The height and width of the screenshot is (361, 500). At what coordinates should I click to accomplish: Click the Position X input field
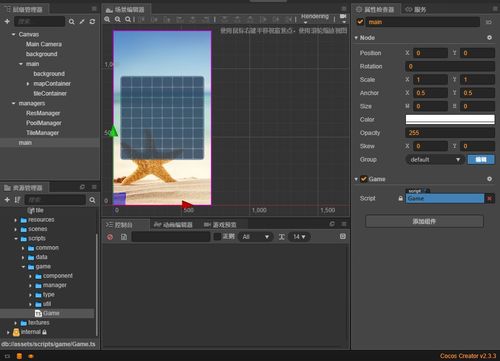(x=430, y=53)
